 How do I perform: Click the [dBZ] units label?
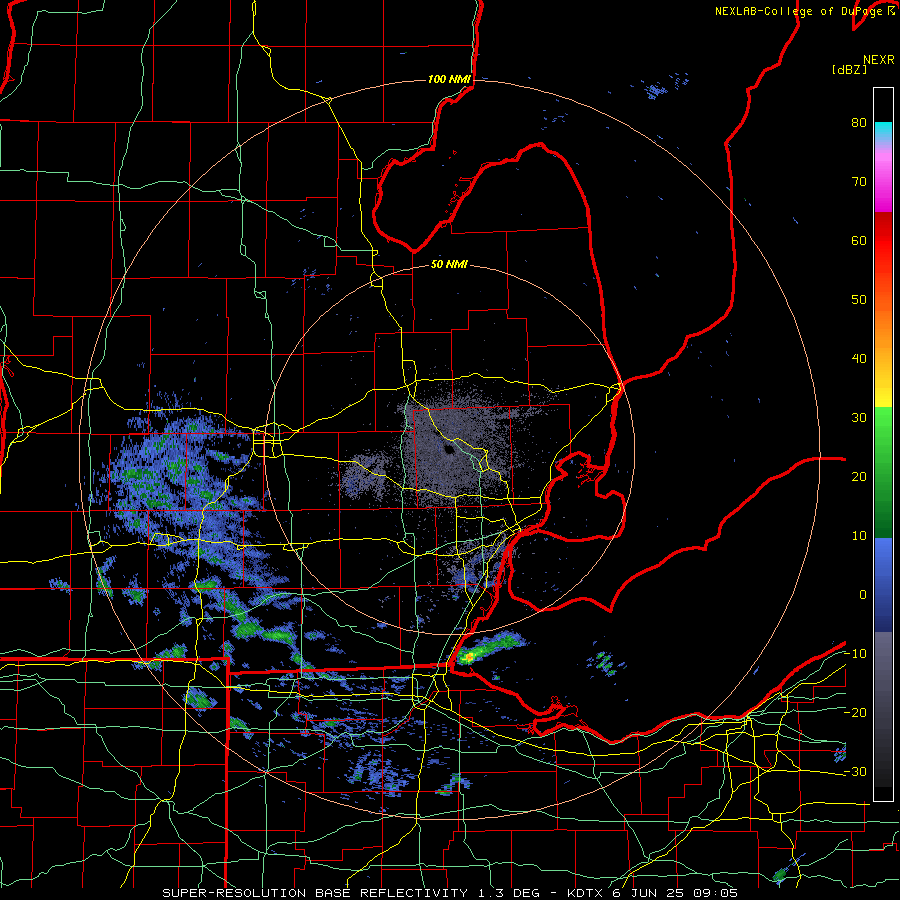coord(849,69)
